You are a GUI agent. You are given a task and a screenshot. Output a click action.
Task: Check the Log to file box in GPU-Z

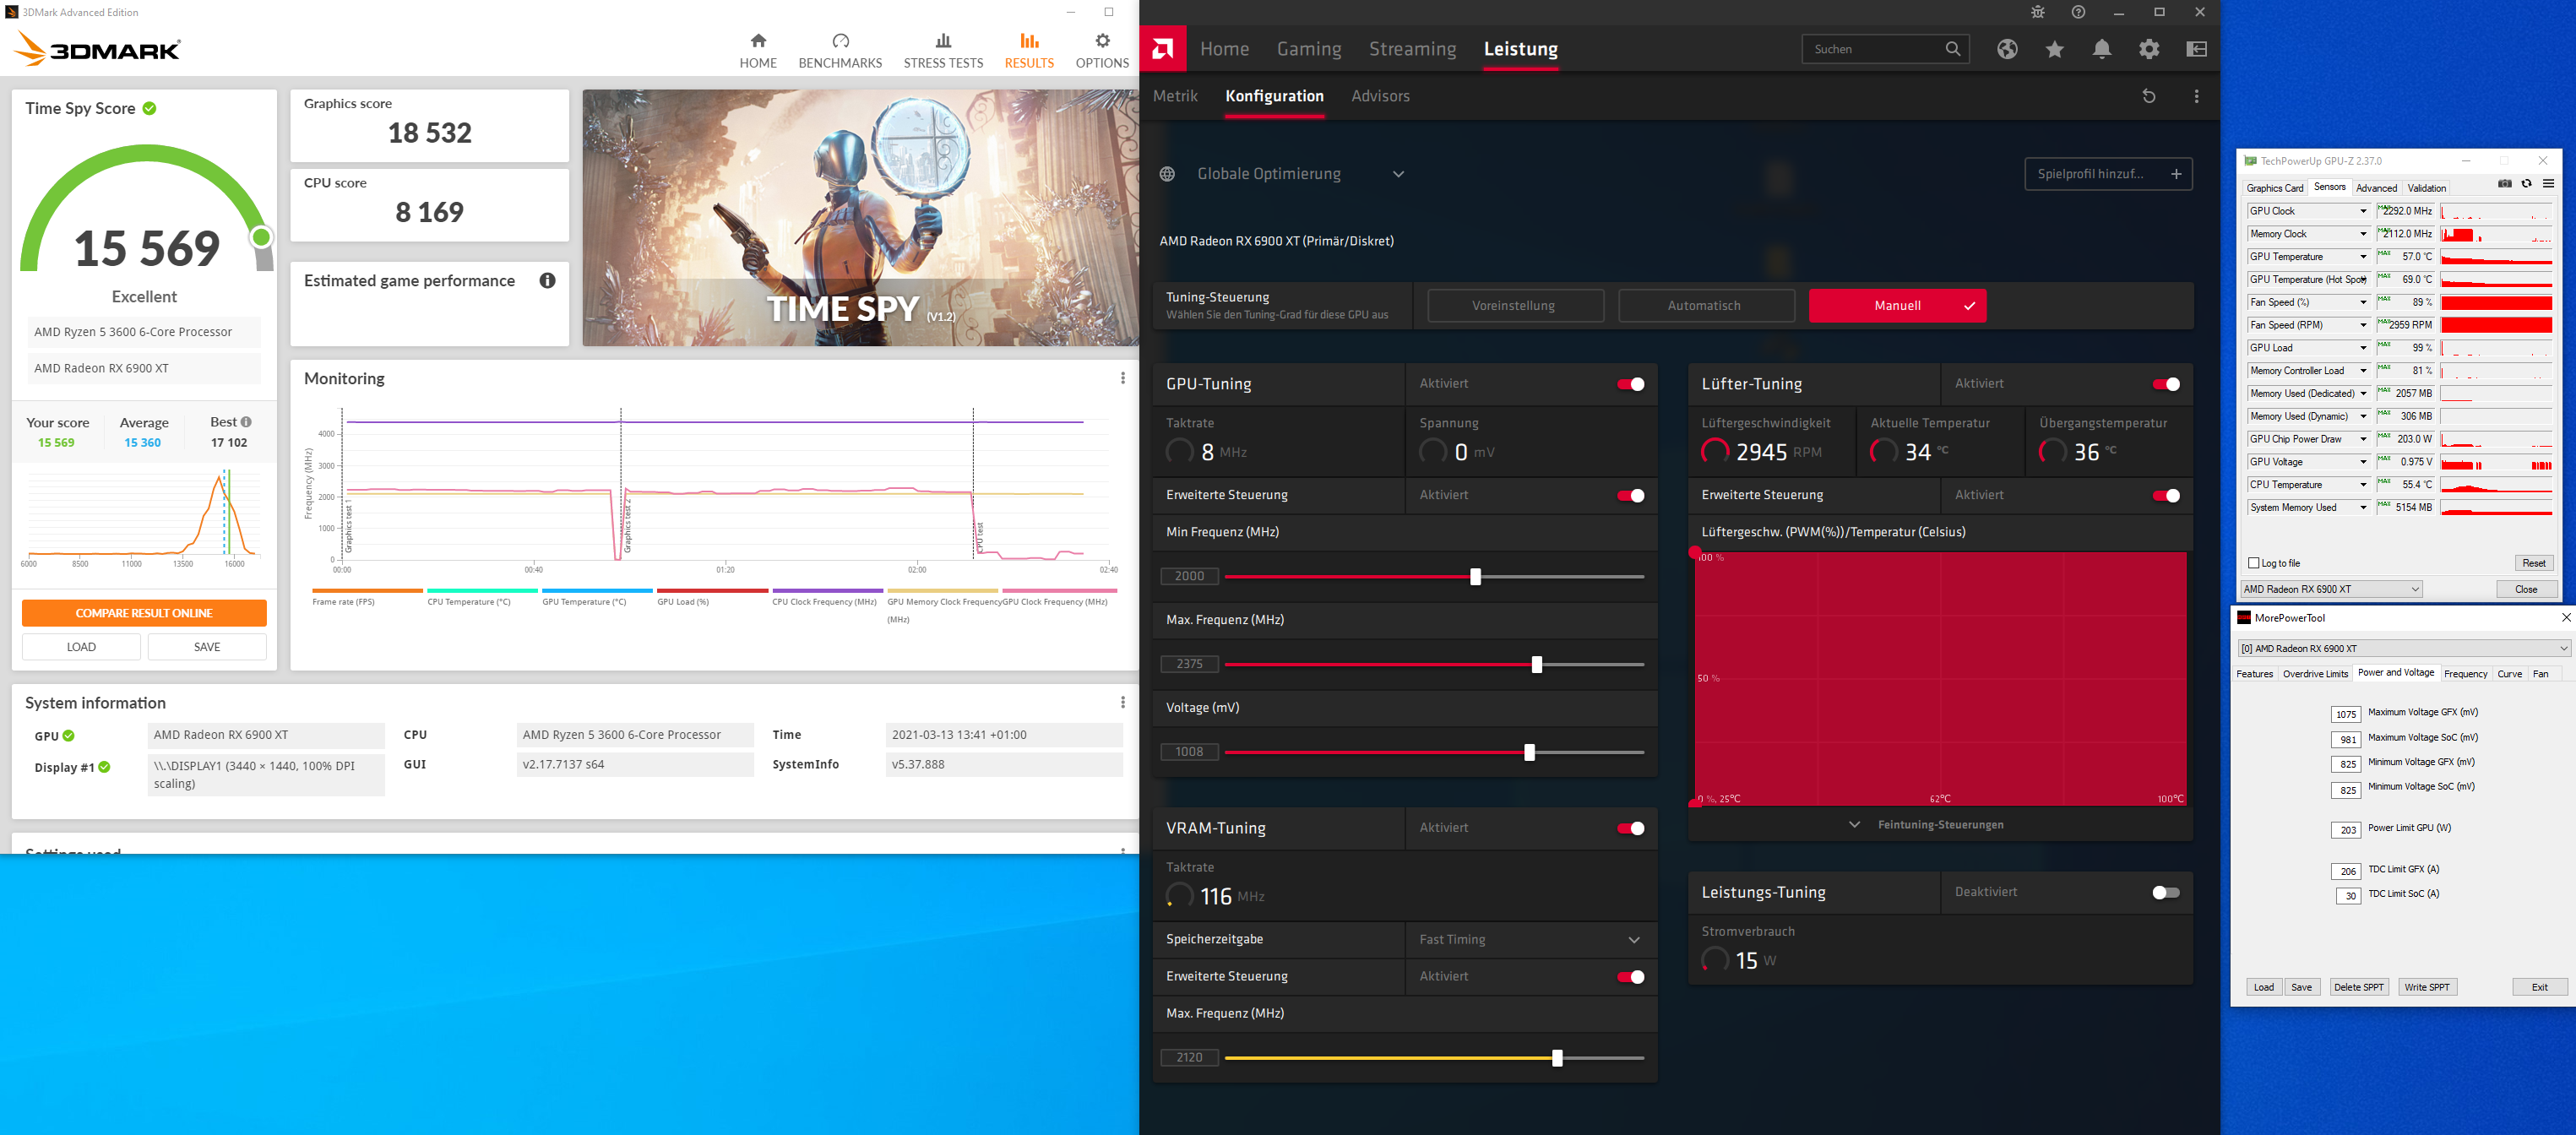point(2254,563)
